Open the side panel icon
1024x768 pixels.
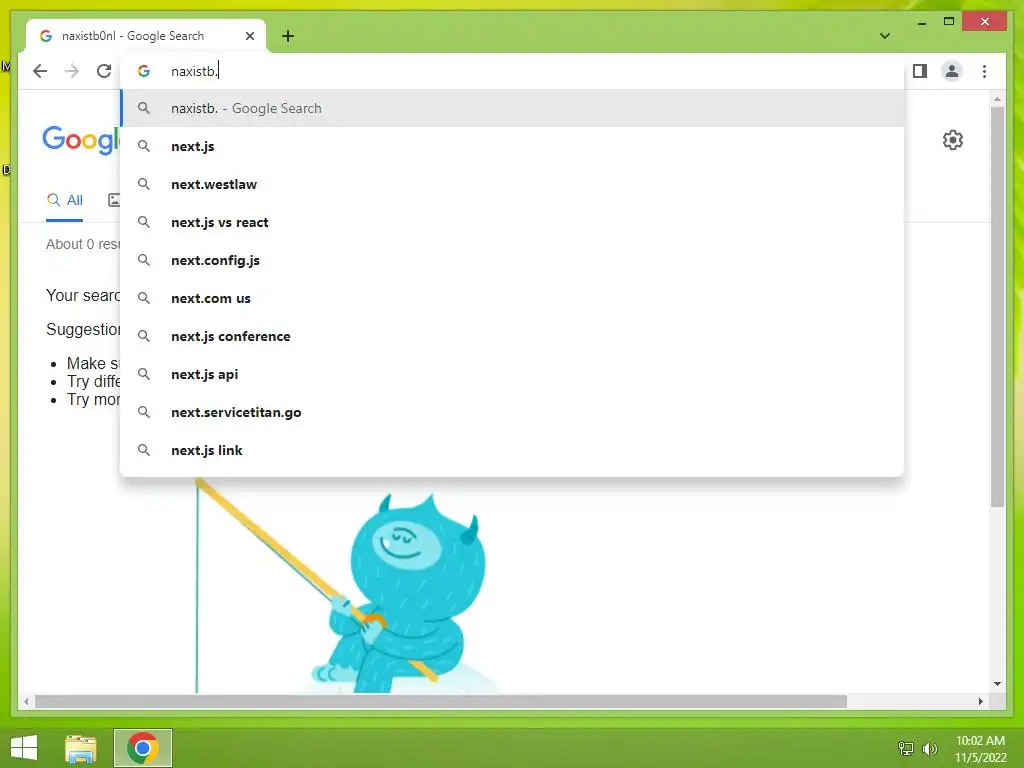[x=920, y=71]
